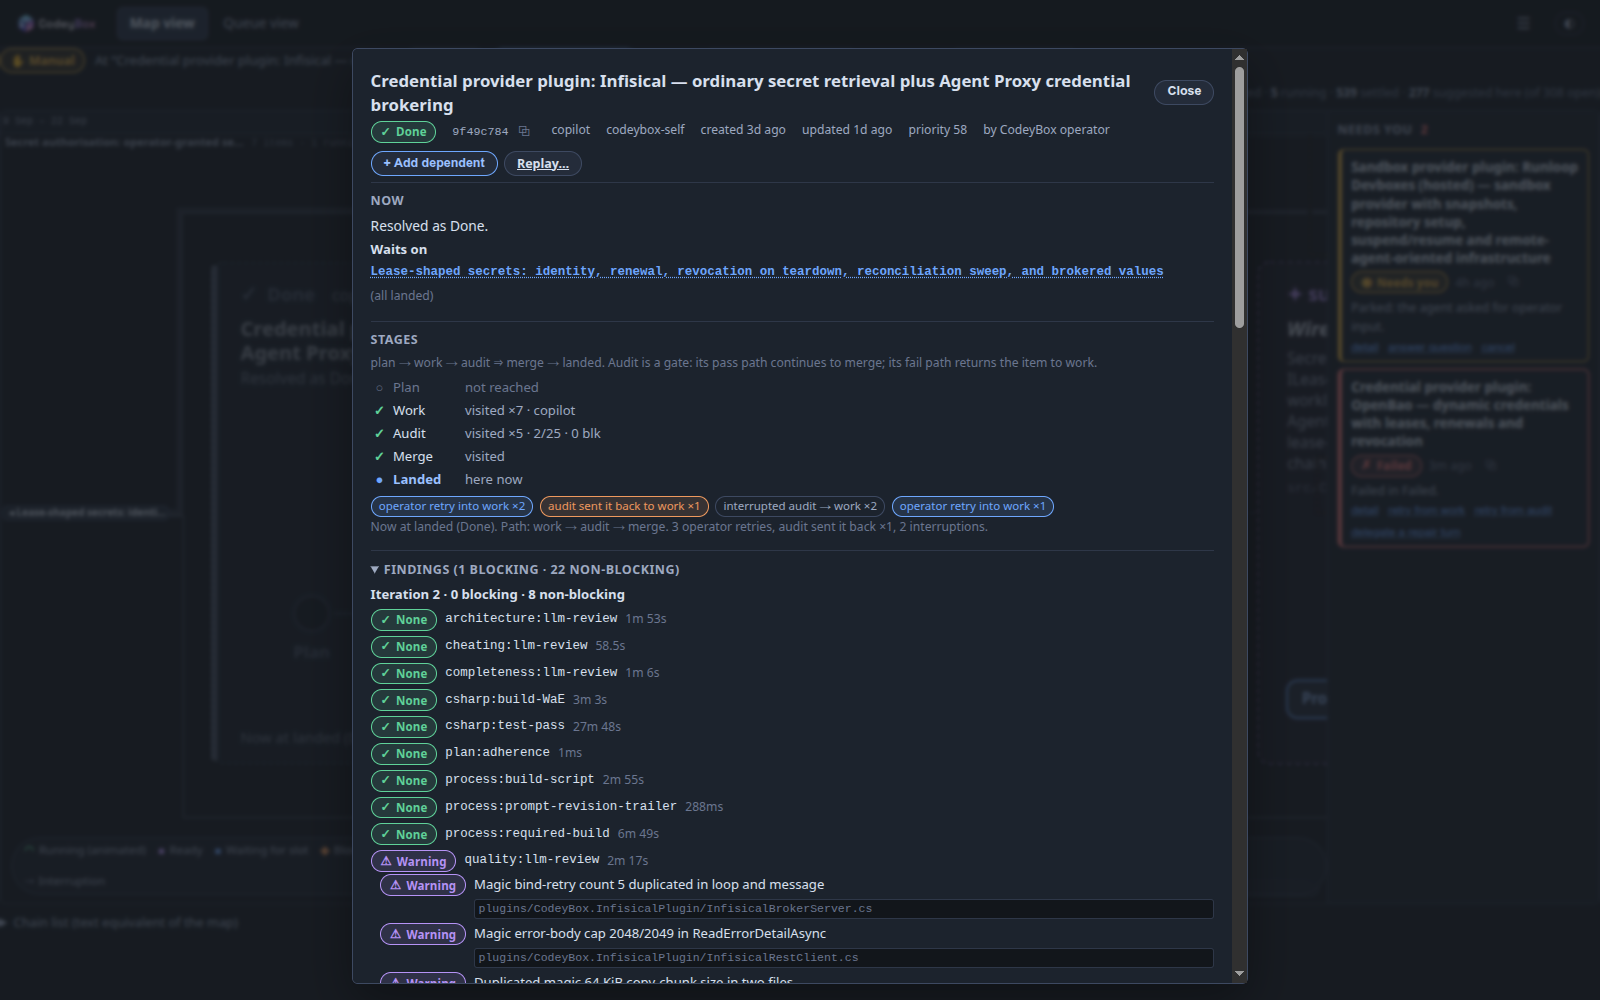Select the process:prompt-revision-trailer finding
The image size is (1600, 1000).
coord(561,807)
